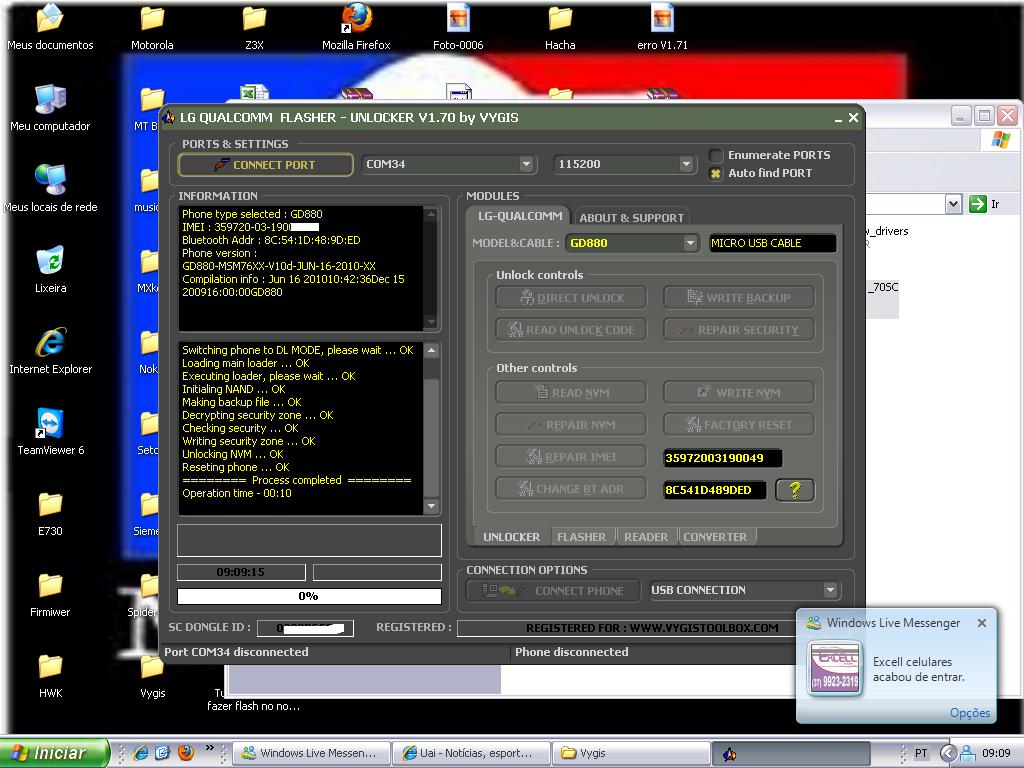
Task: Click the Excell celulares messenger avatar
Action: tap(834, 669)
